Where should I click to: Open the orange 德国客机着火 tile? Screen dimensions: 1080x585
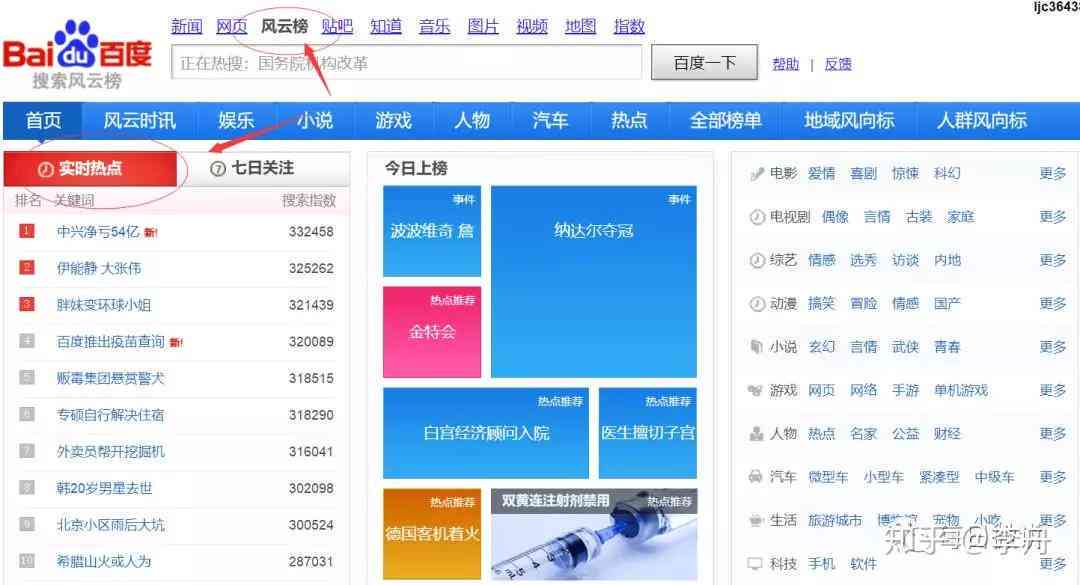point(432,533)
